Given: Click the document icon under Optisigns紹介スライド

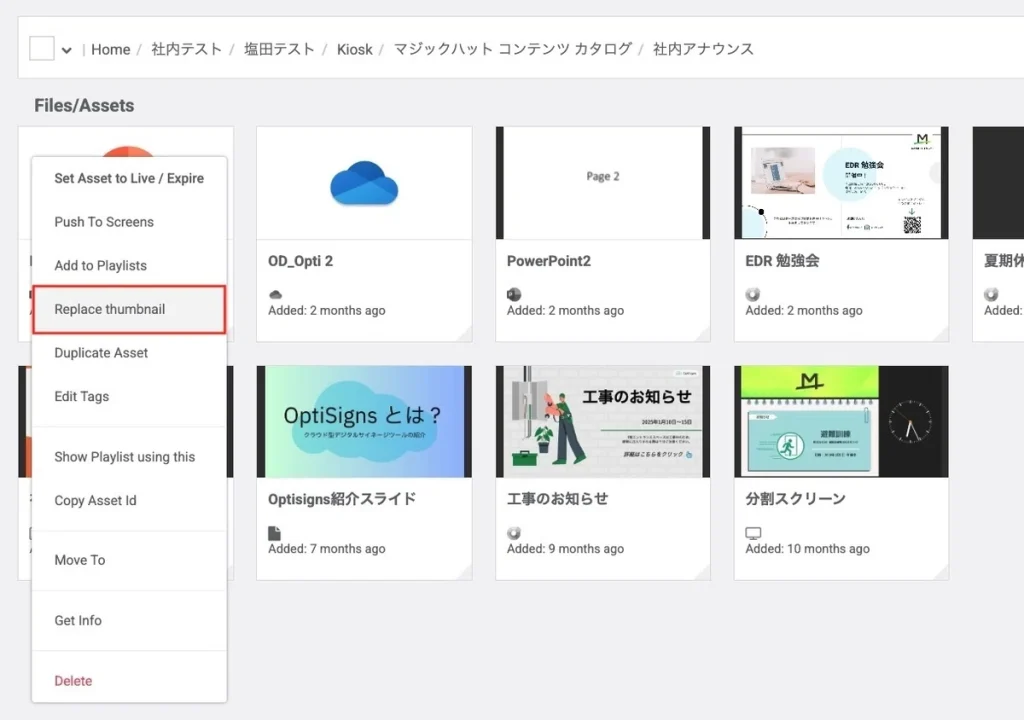Looking at the screenshot, I should pyautogui.click(x=275, y=533).
